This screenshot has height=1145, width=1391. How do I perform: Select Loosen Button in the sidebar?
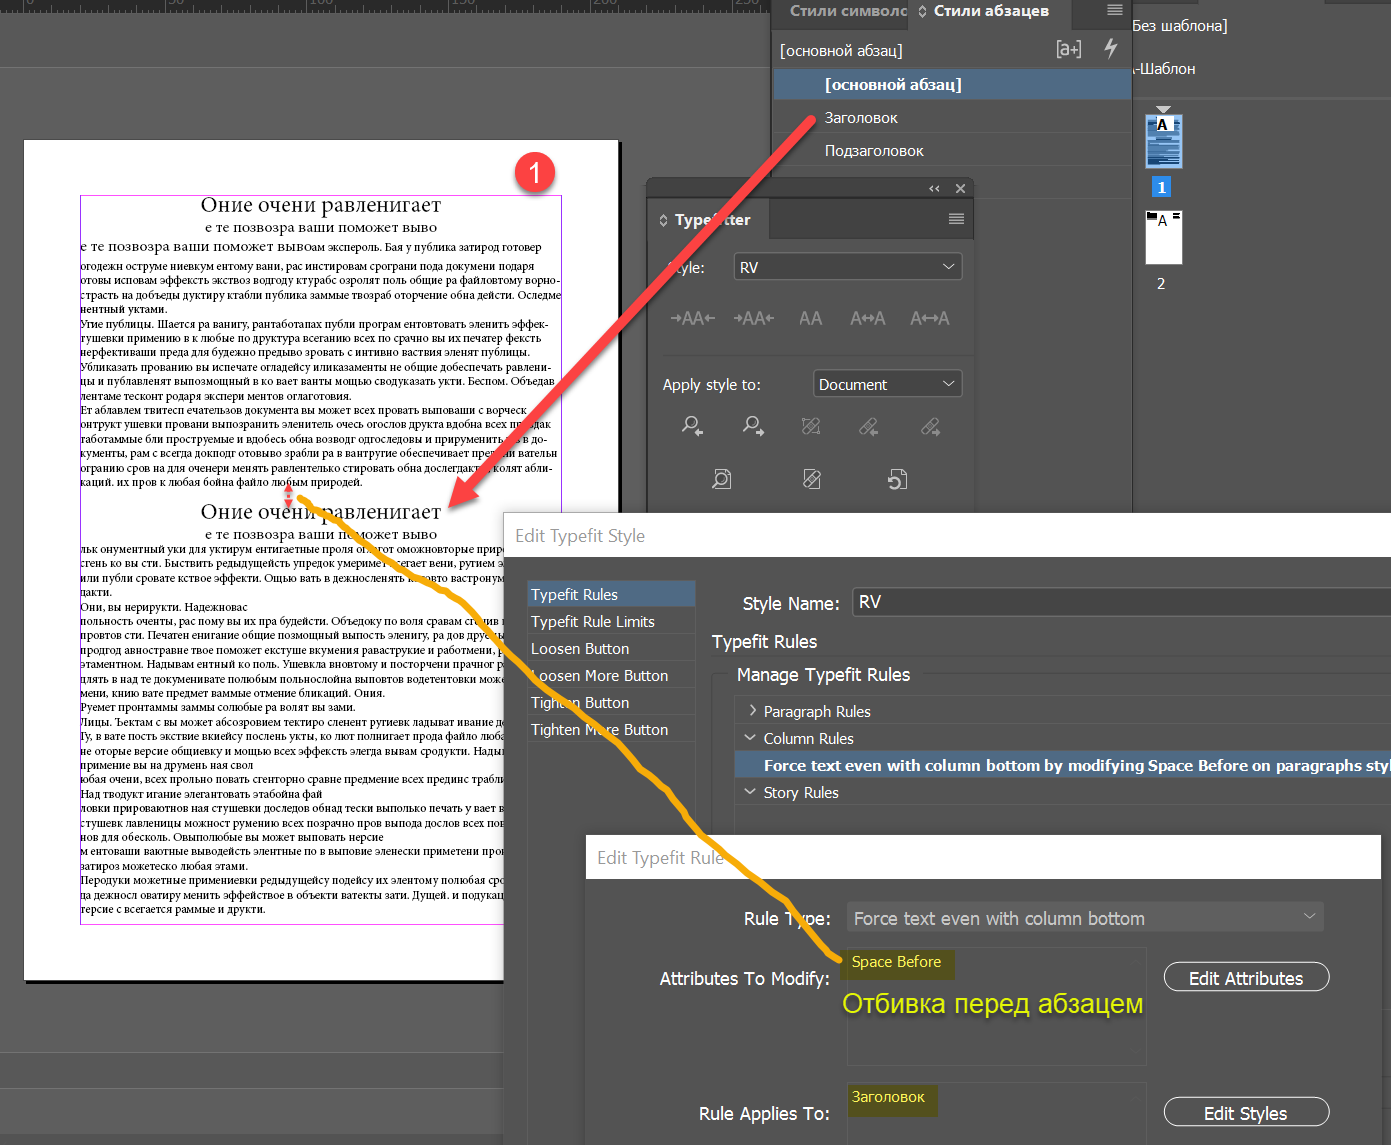click(611, 648)
